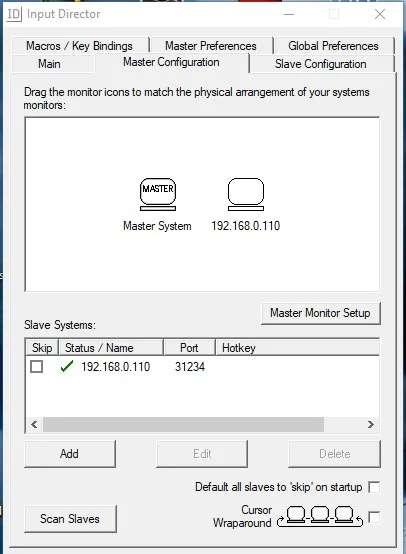The height and width of the screenshot is (554, 406).
Task: Click the Master Monitor Setup button
Action: 320,313
